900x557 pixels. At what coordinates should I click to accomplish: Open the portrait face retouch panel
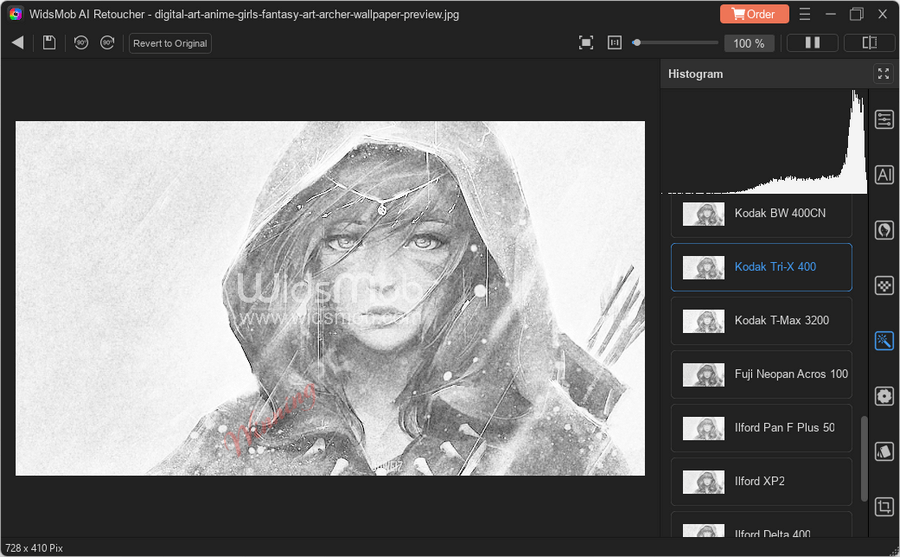coord(884,230)
